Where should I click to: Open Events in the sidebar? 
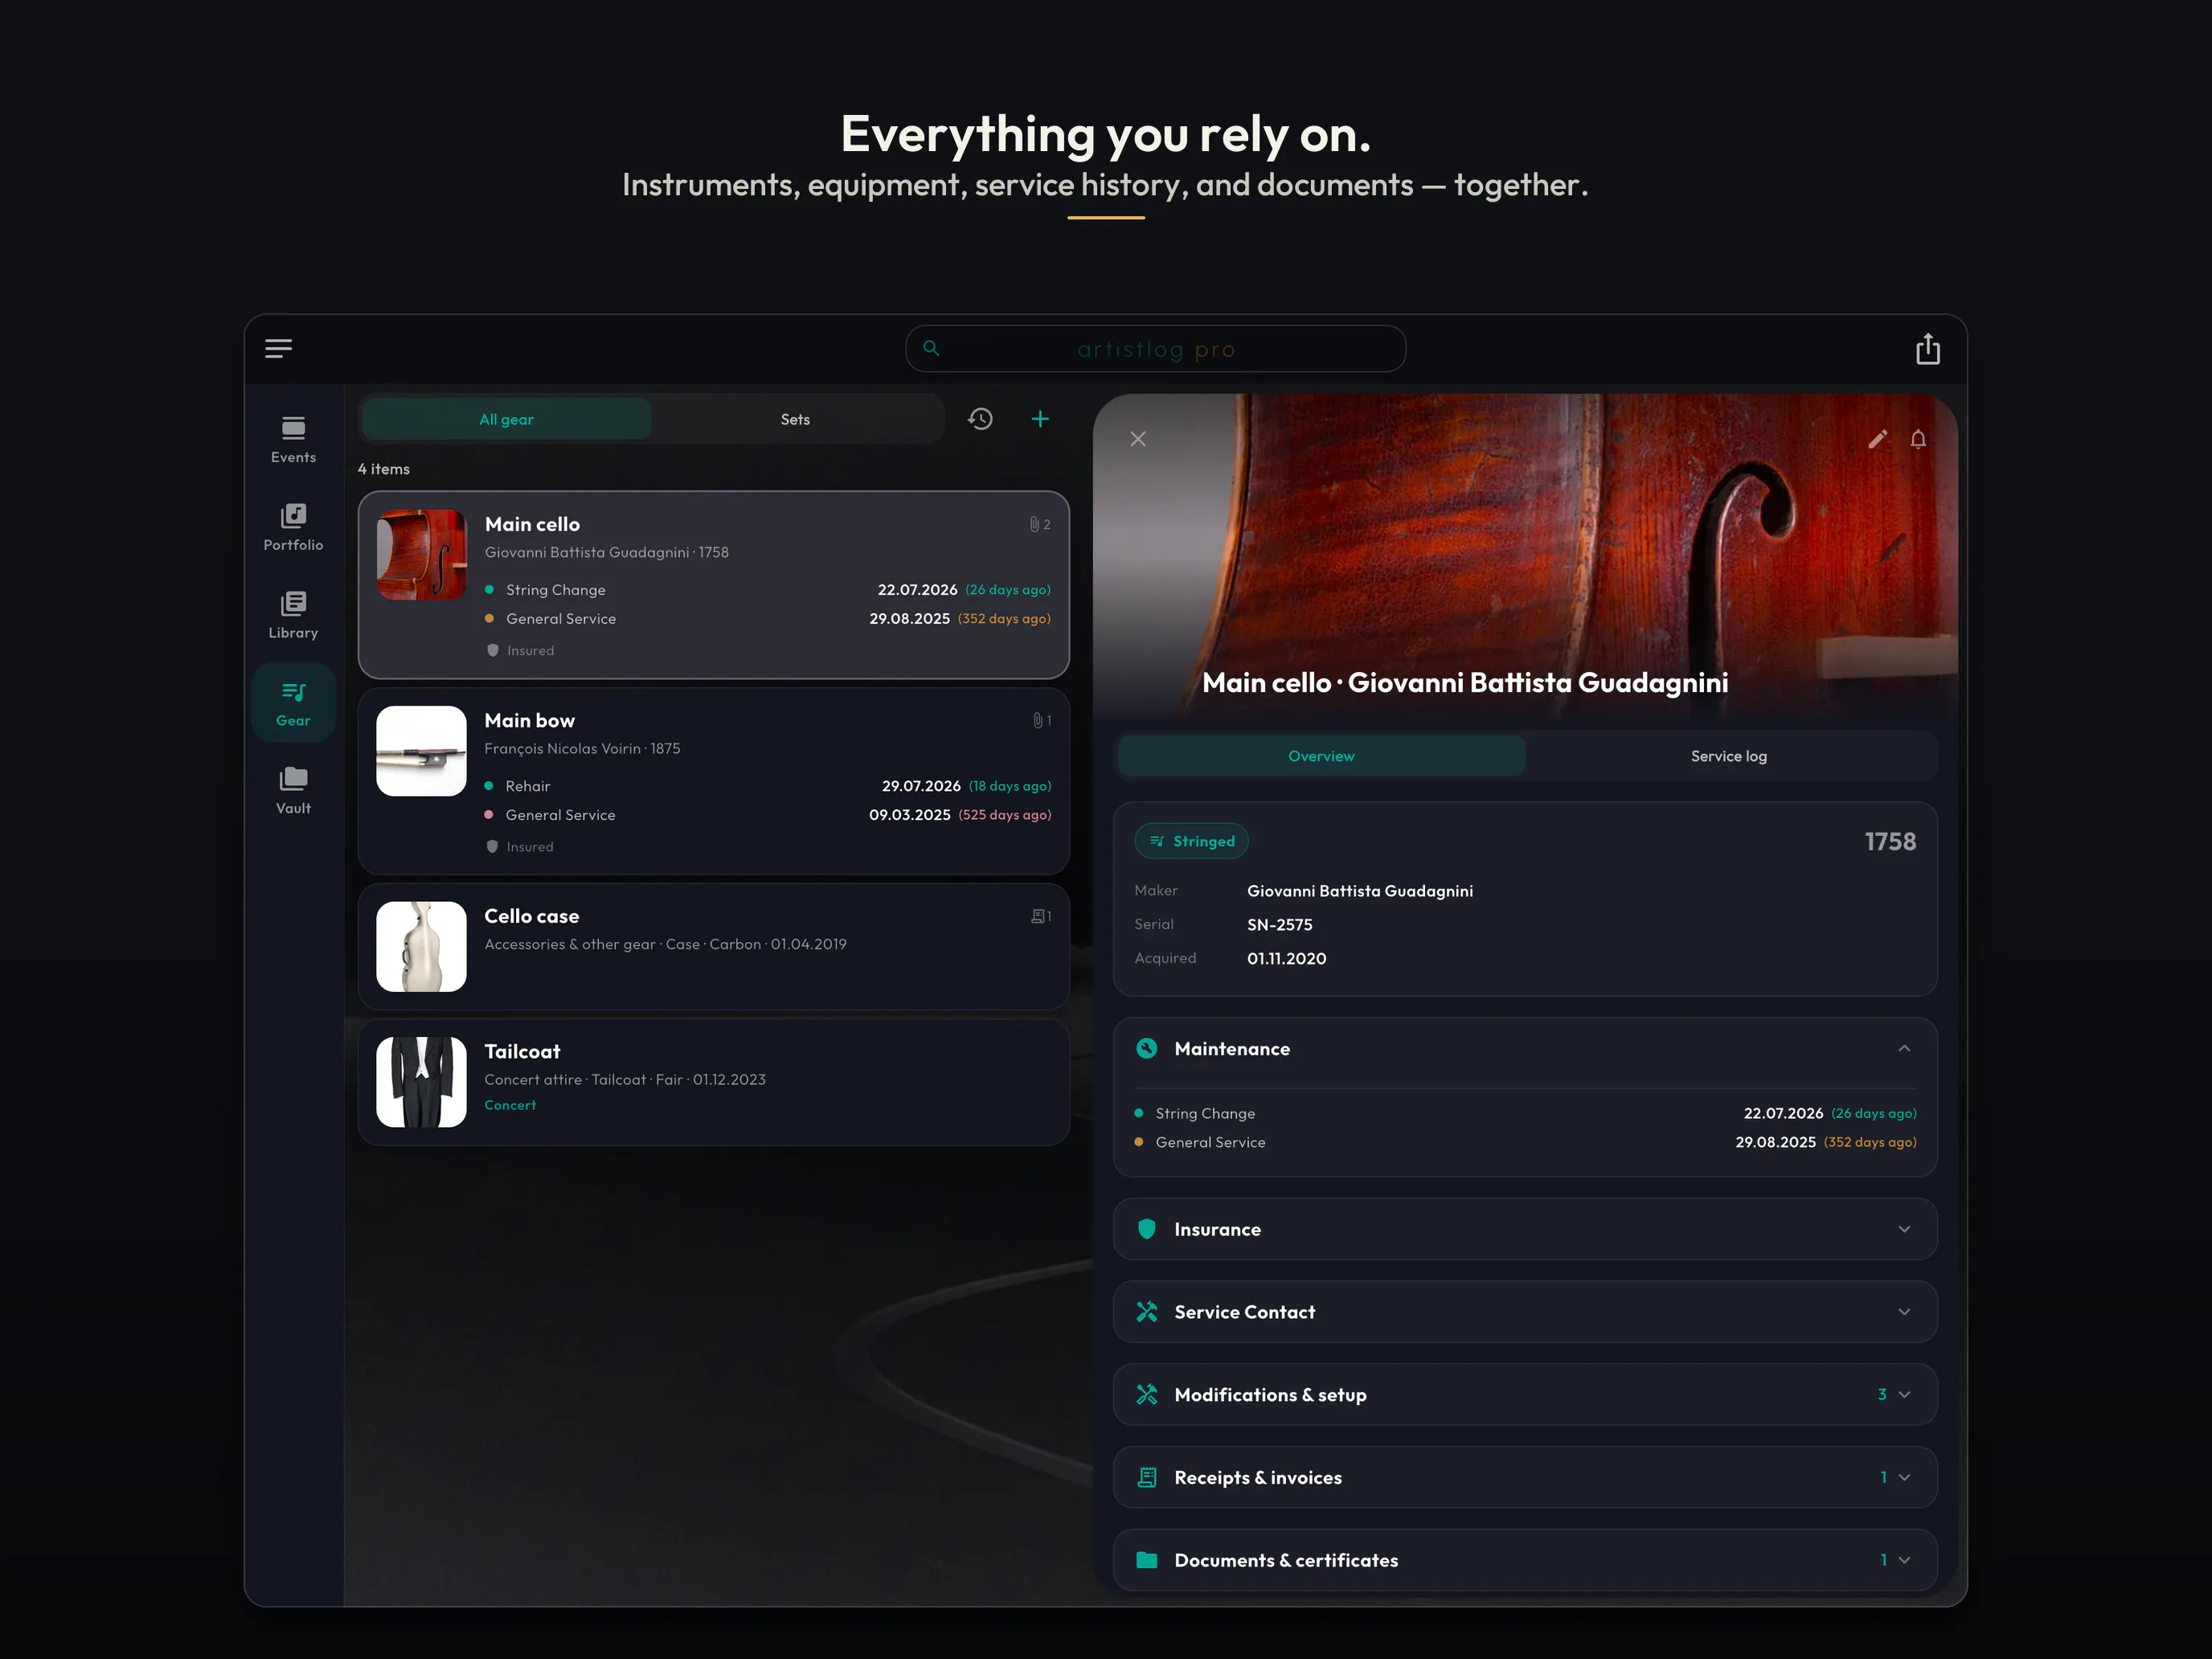pos(293,440)
